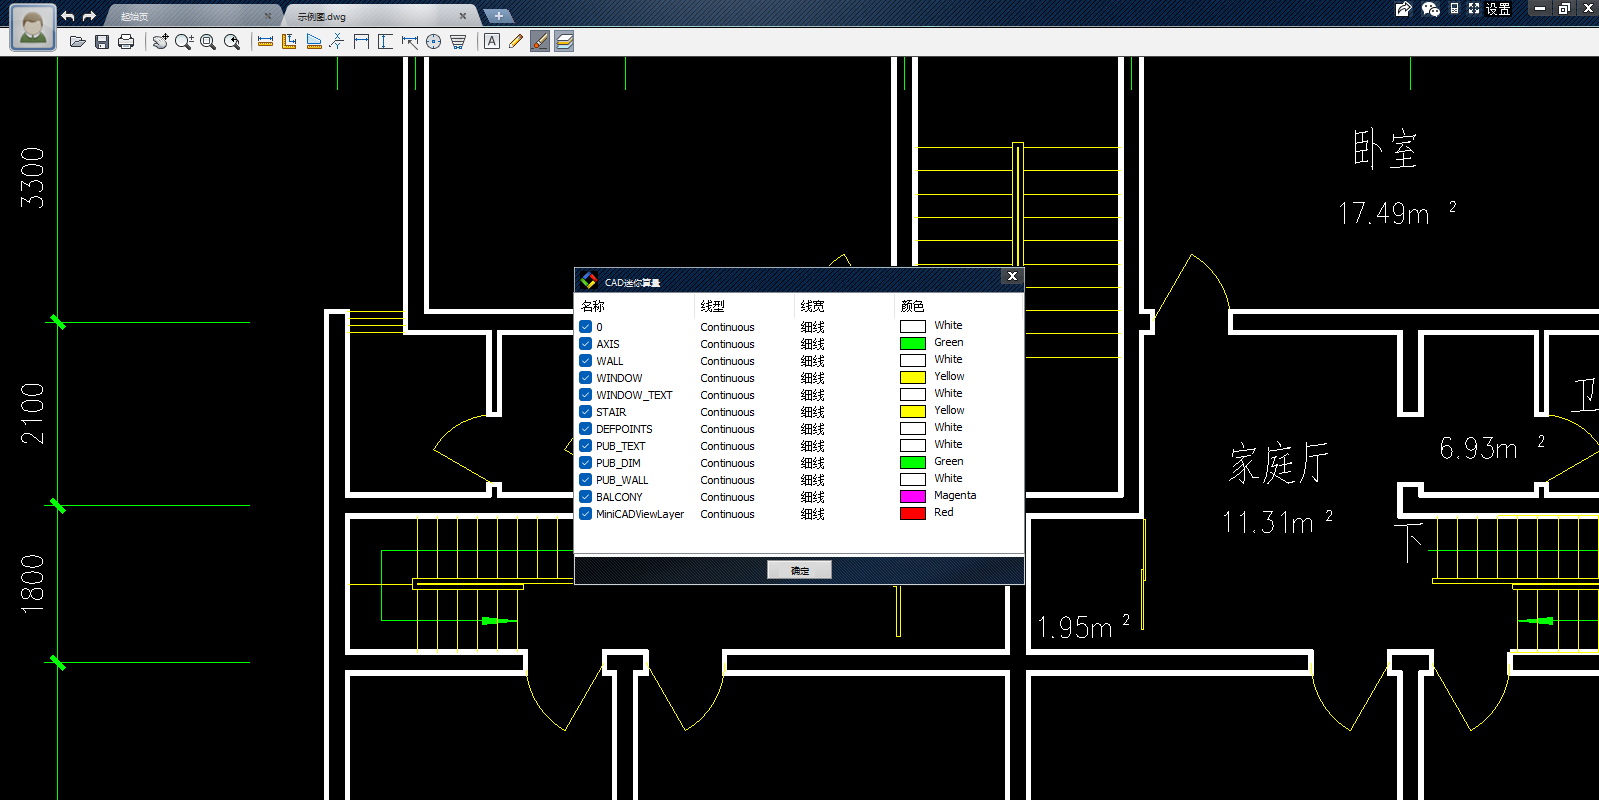Click the WeChat icon in title bar
Viewport: 1599px width, 800px height.
(x=1430, y=9)
